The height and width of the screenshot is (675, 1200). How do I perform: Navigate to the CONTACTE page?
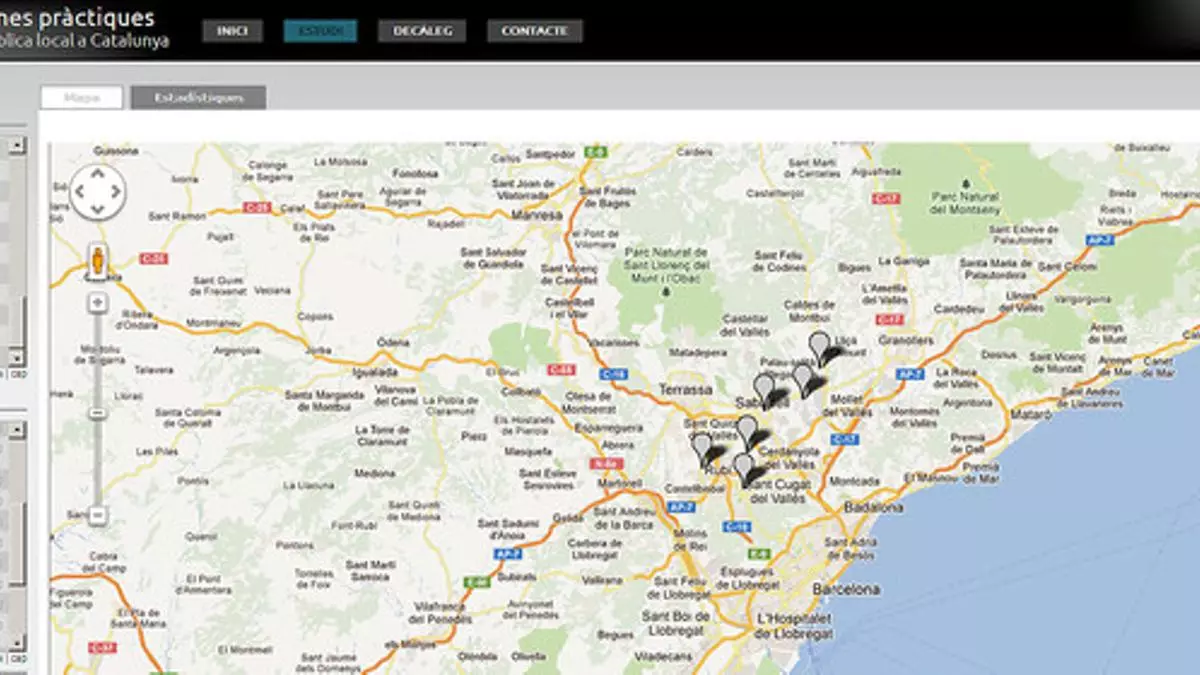(x=534, y=31)
